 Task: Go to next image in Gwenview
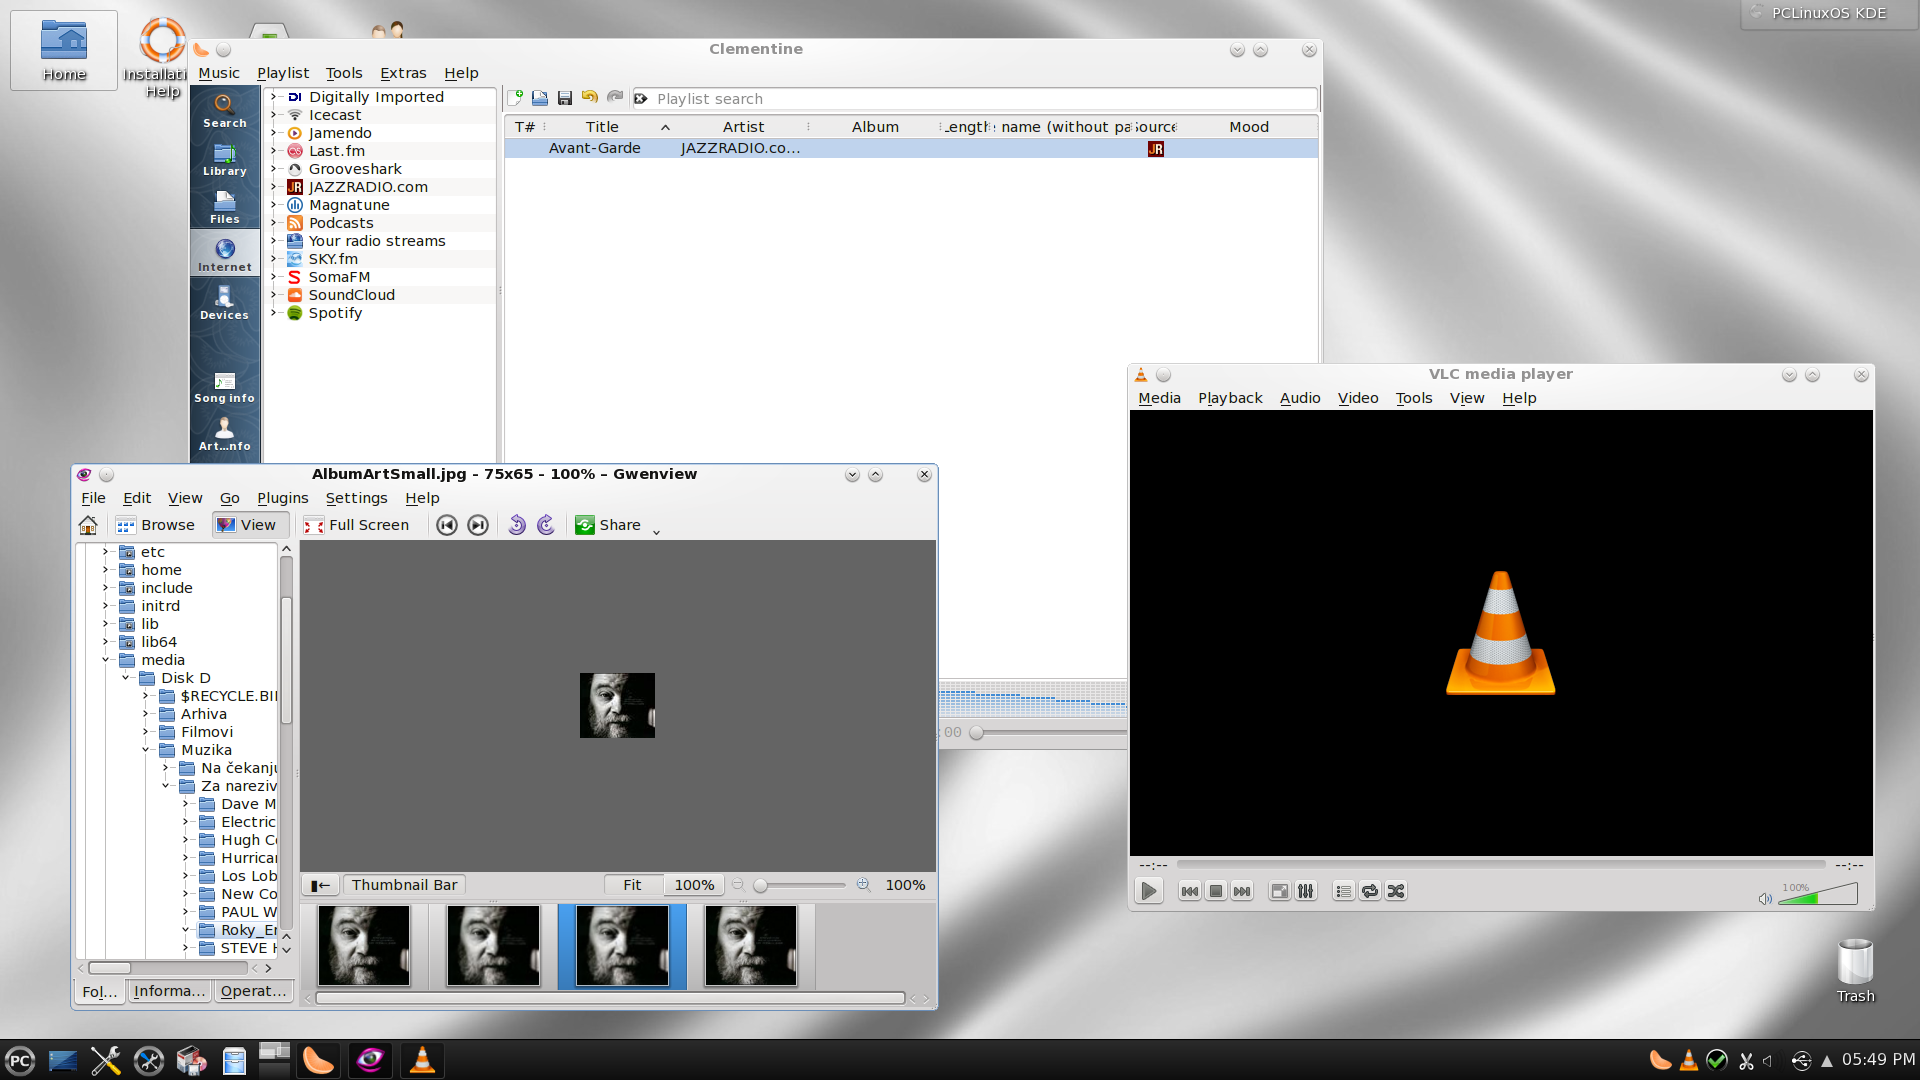pyautogui.click(x=478, y=525)
